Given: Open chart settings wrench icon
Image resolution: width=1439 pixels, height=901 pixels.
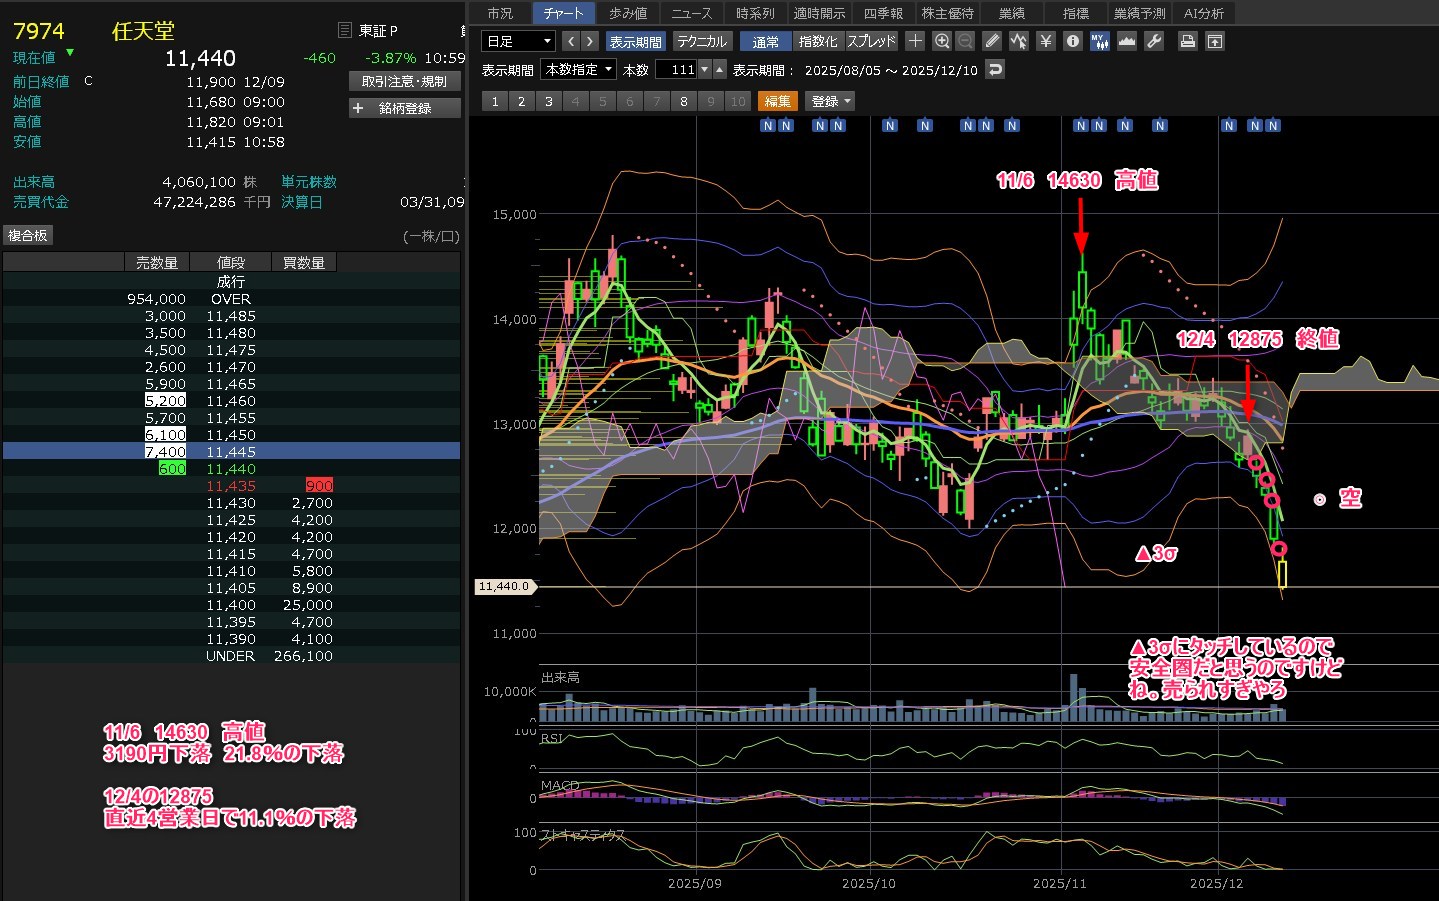Looking at the screenshot, I should click(1153, 41).
